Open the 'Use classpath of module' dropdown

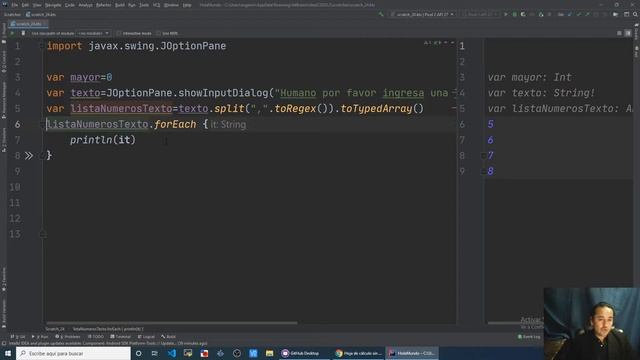[93, 33]
